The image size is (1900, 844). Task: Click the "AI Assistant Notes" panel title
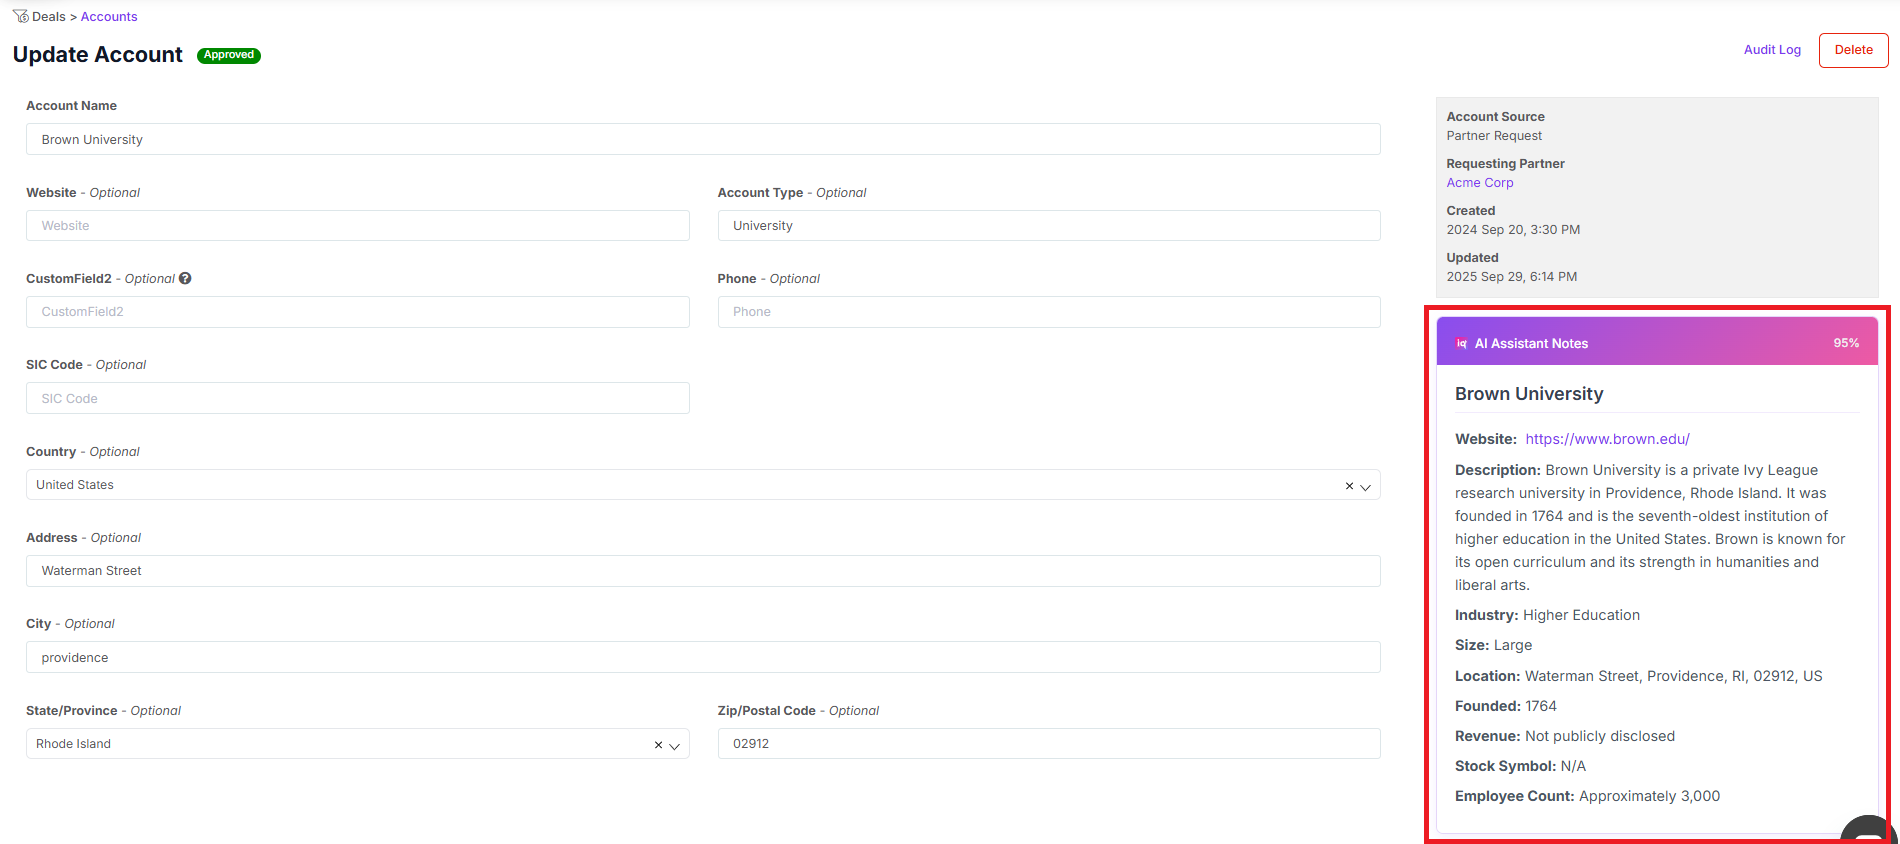1531,344
